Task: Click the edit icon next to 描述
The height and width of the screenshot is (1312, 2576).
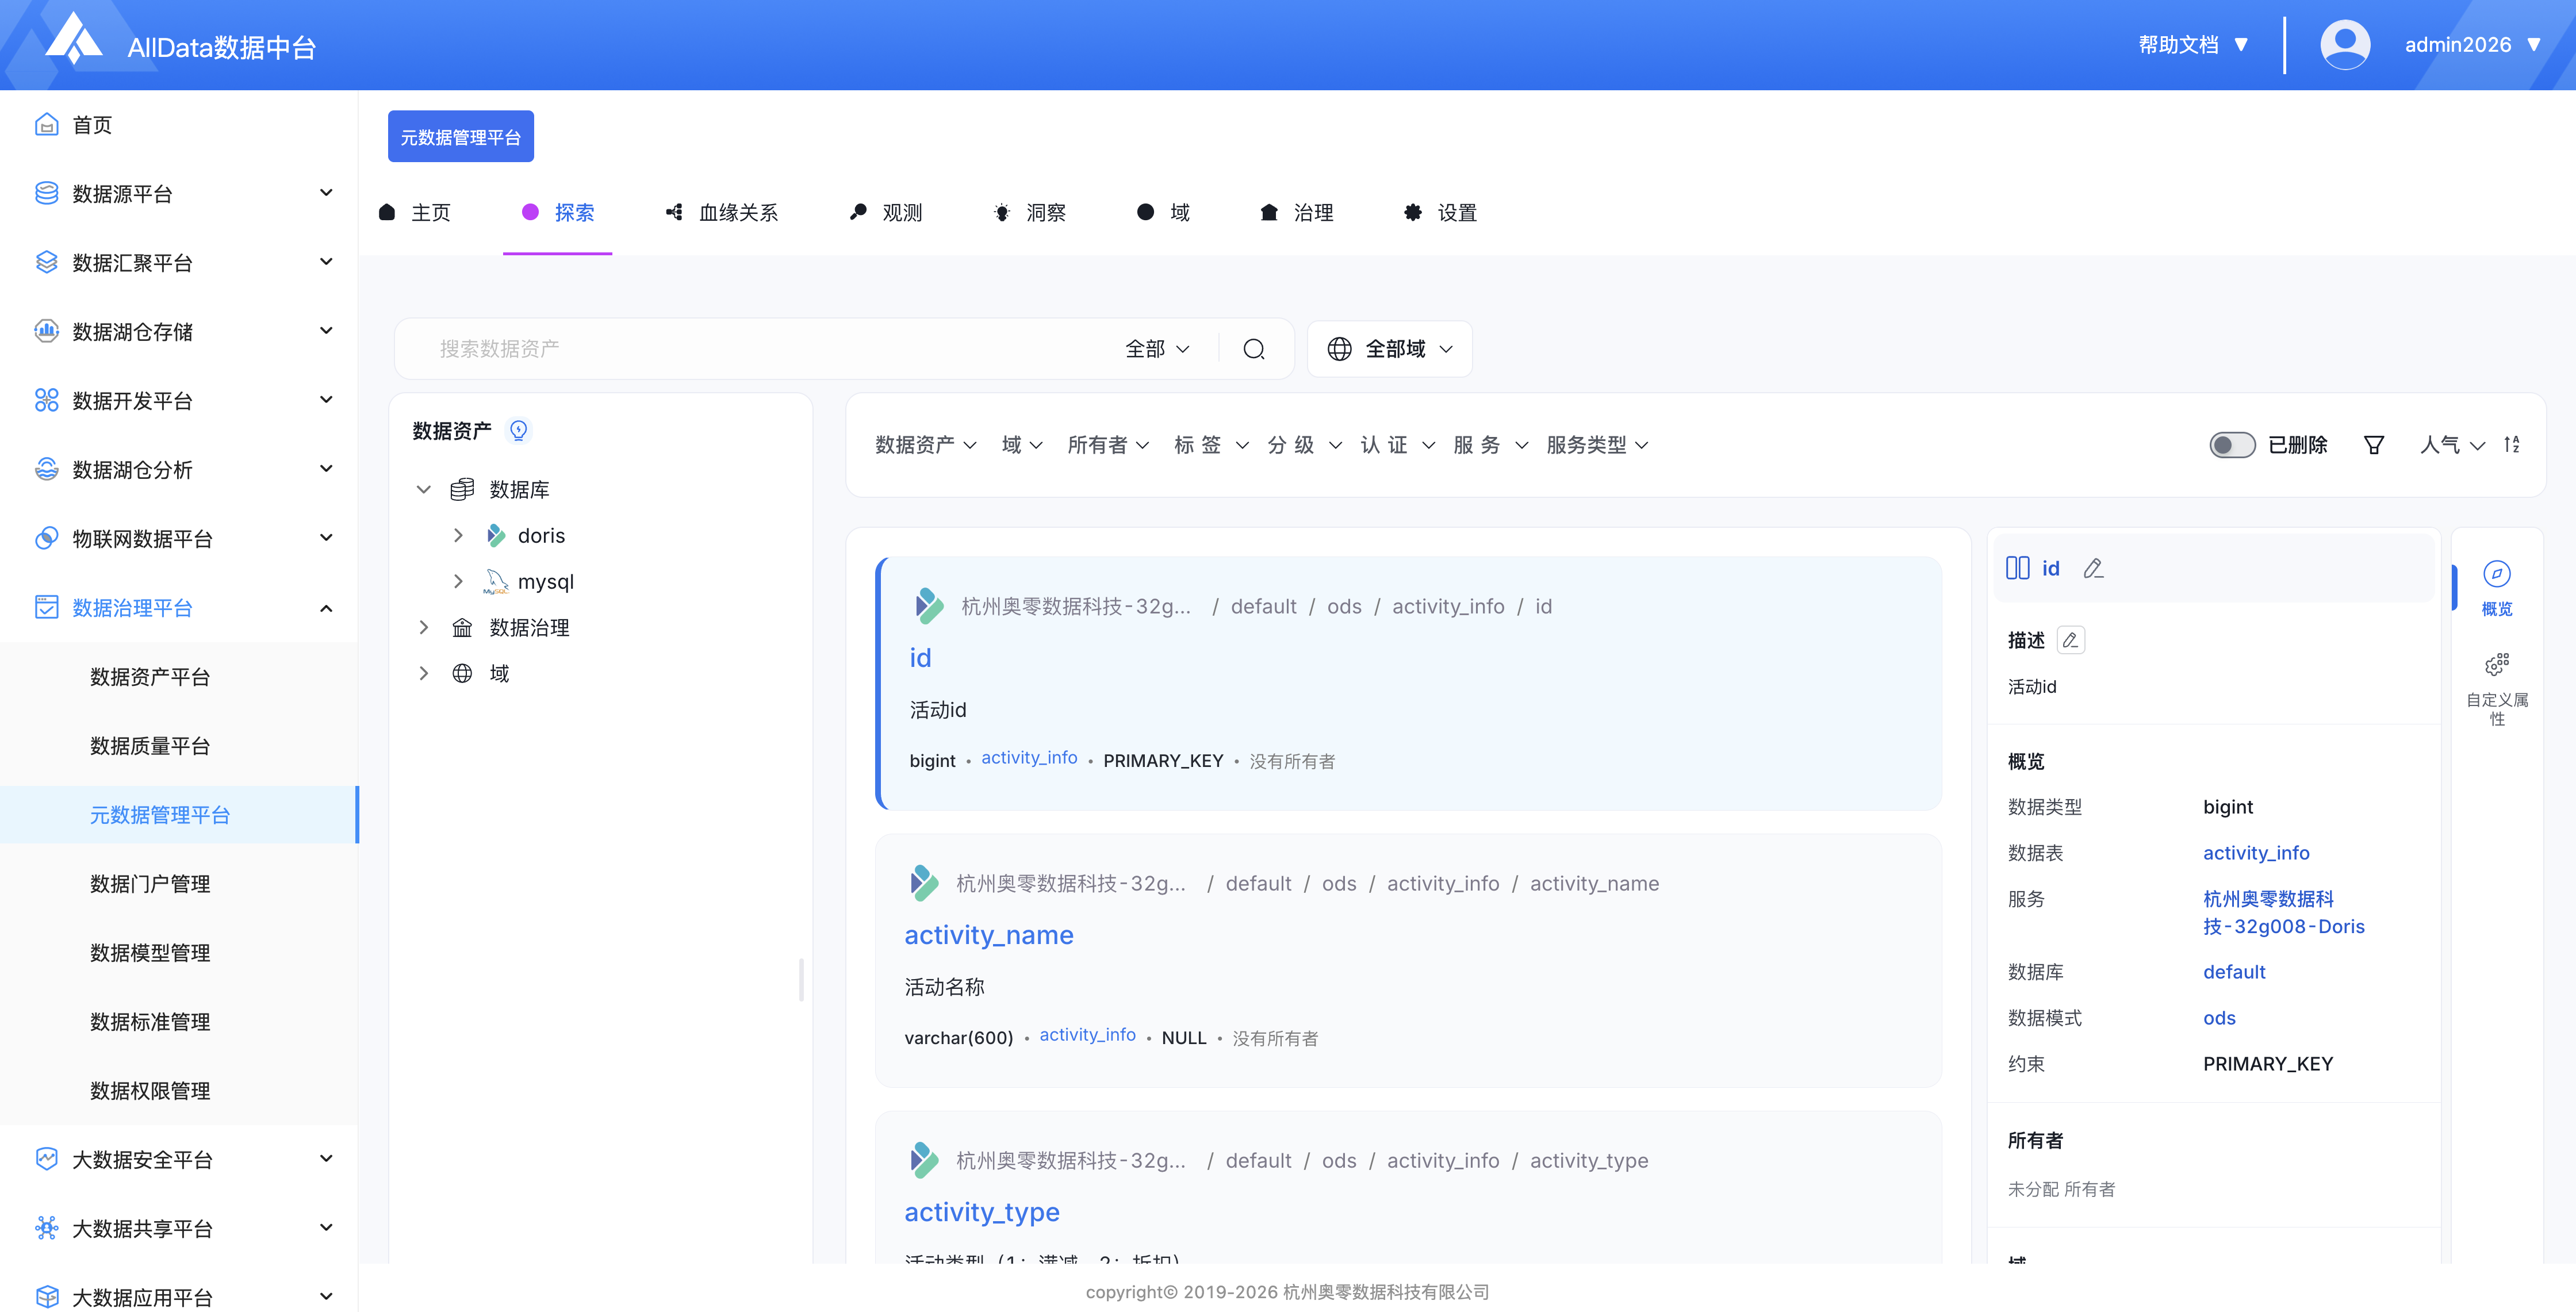Action: (x=2070, y=640)
